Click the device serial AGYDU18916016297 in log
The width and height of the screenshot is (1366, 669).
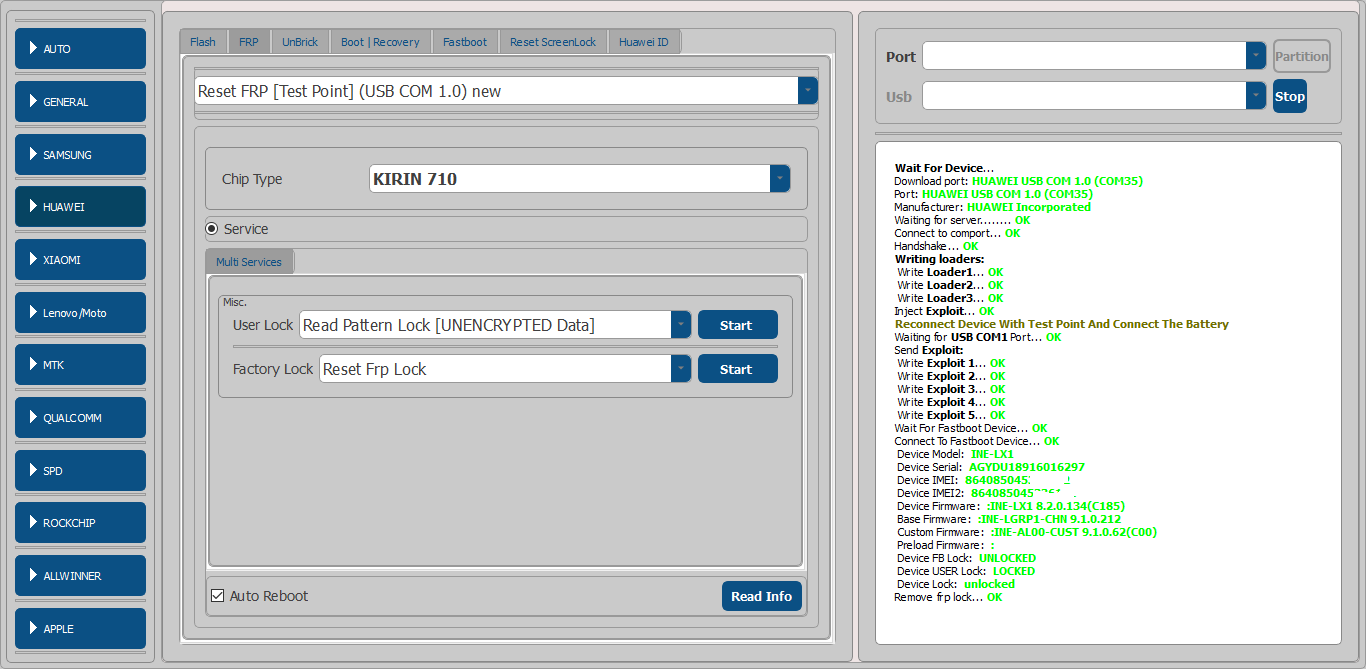pyautogui.click(x=1027, y=467)
